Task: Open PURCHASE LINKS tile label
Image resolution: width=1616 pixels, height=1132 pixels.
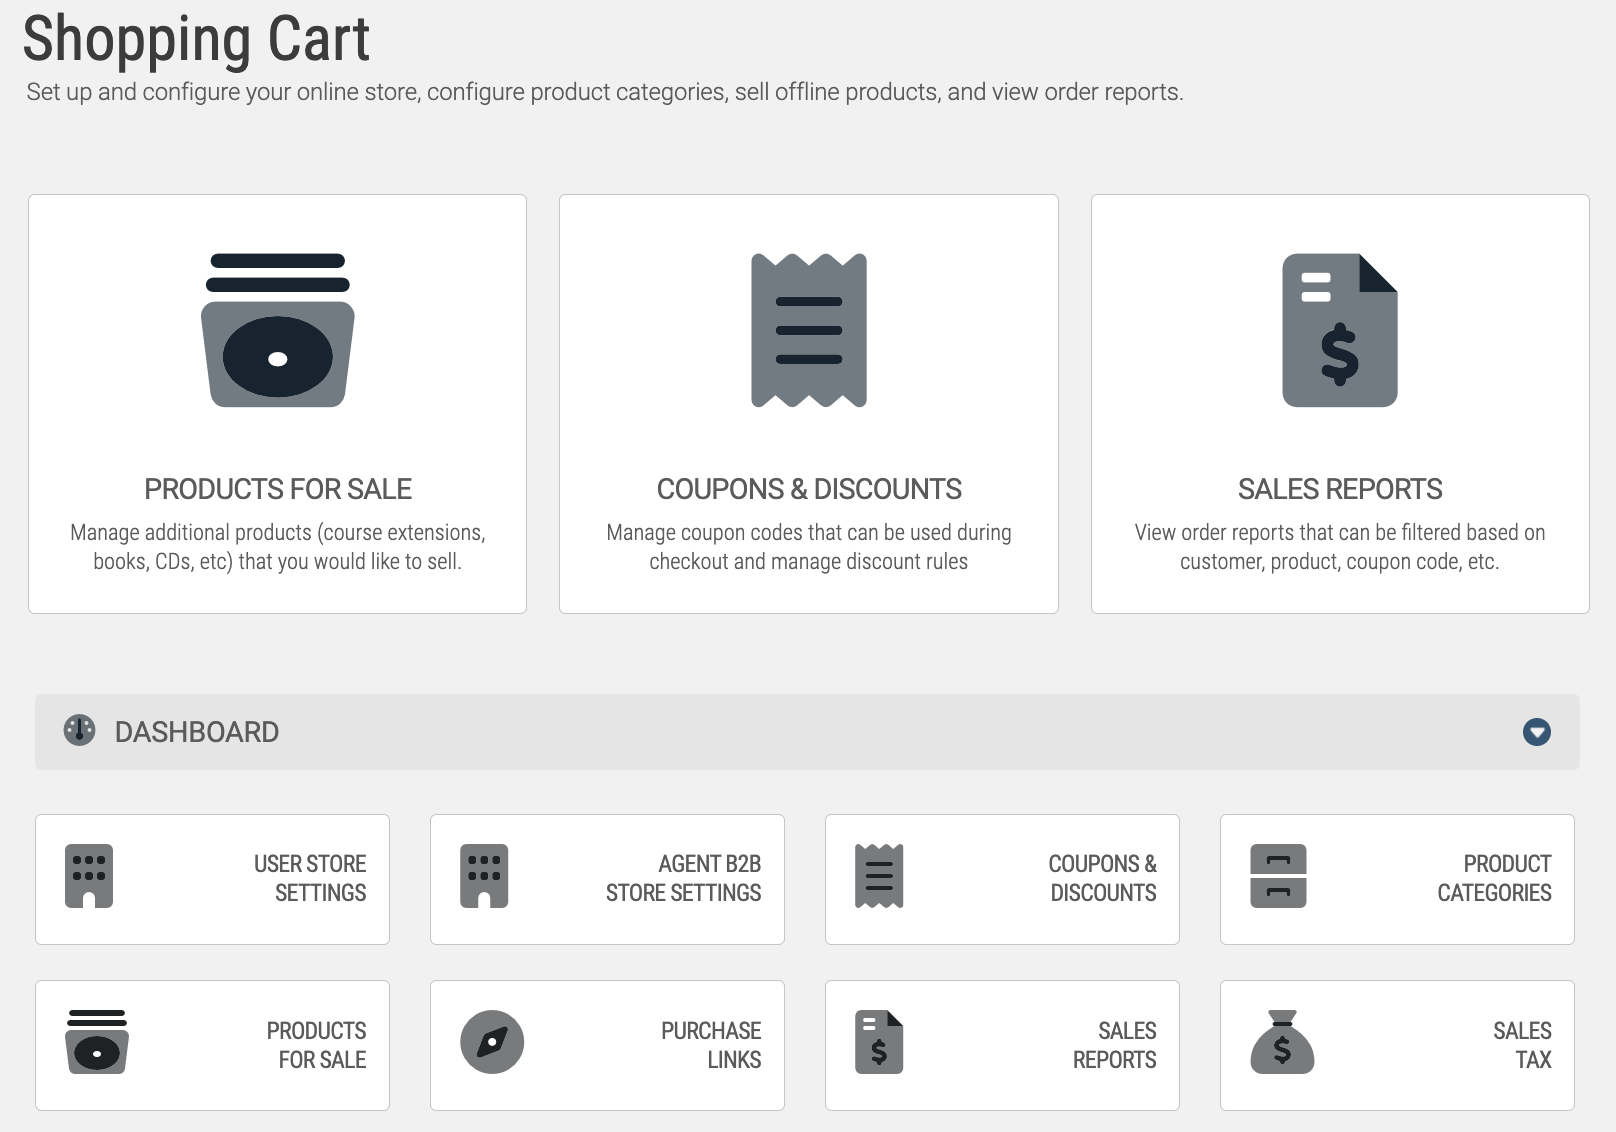Action: click(x=711, y=1045)
